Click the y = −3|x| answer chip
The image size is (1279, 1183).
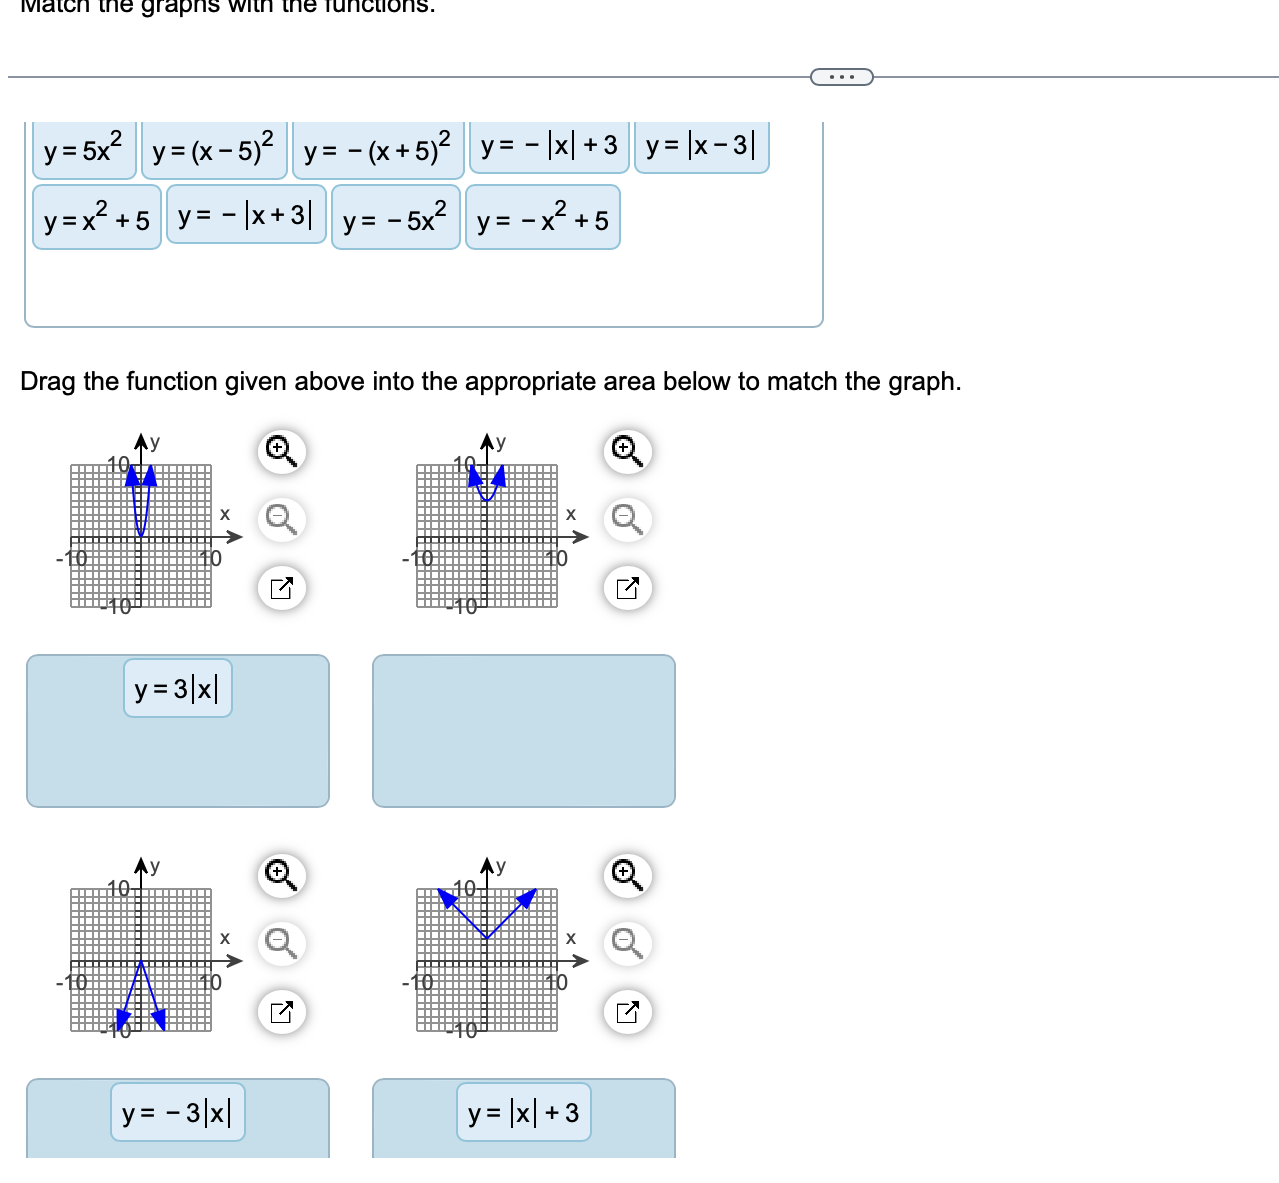point(176,1112)
